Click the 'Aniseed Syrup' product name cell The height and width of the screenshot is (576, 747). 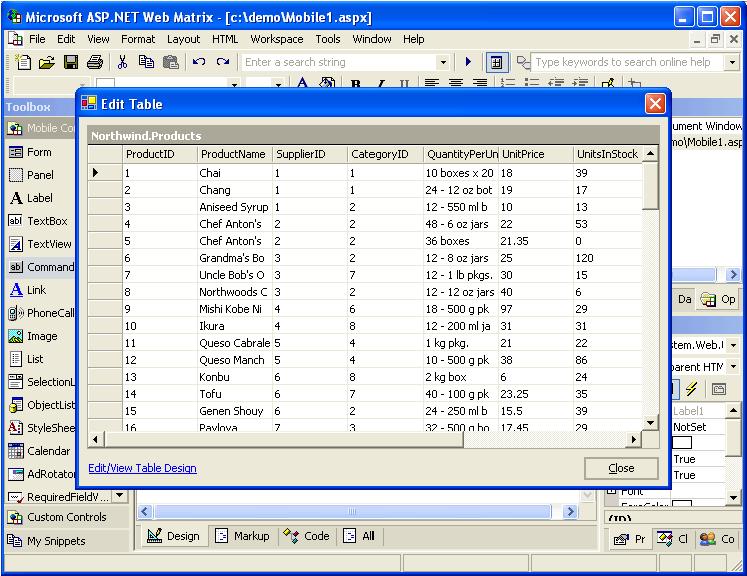(234, 207)
